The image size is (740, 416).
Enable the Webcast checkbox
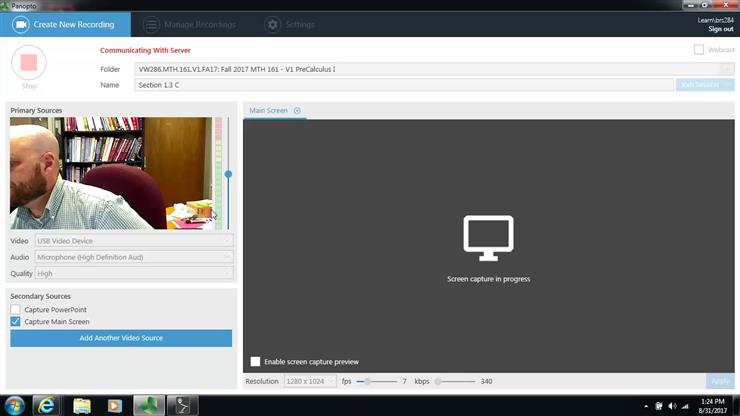[699, 50]
